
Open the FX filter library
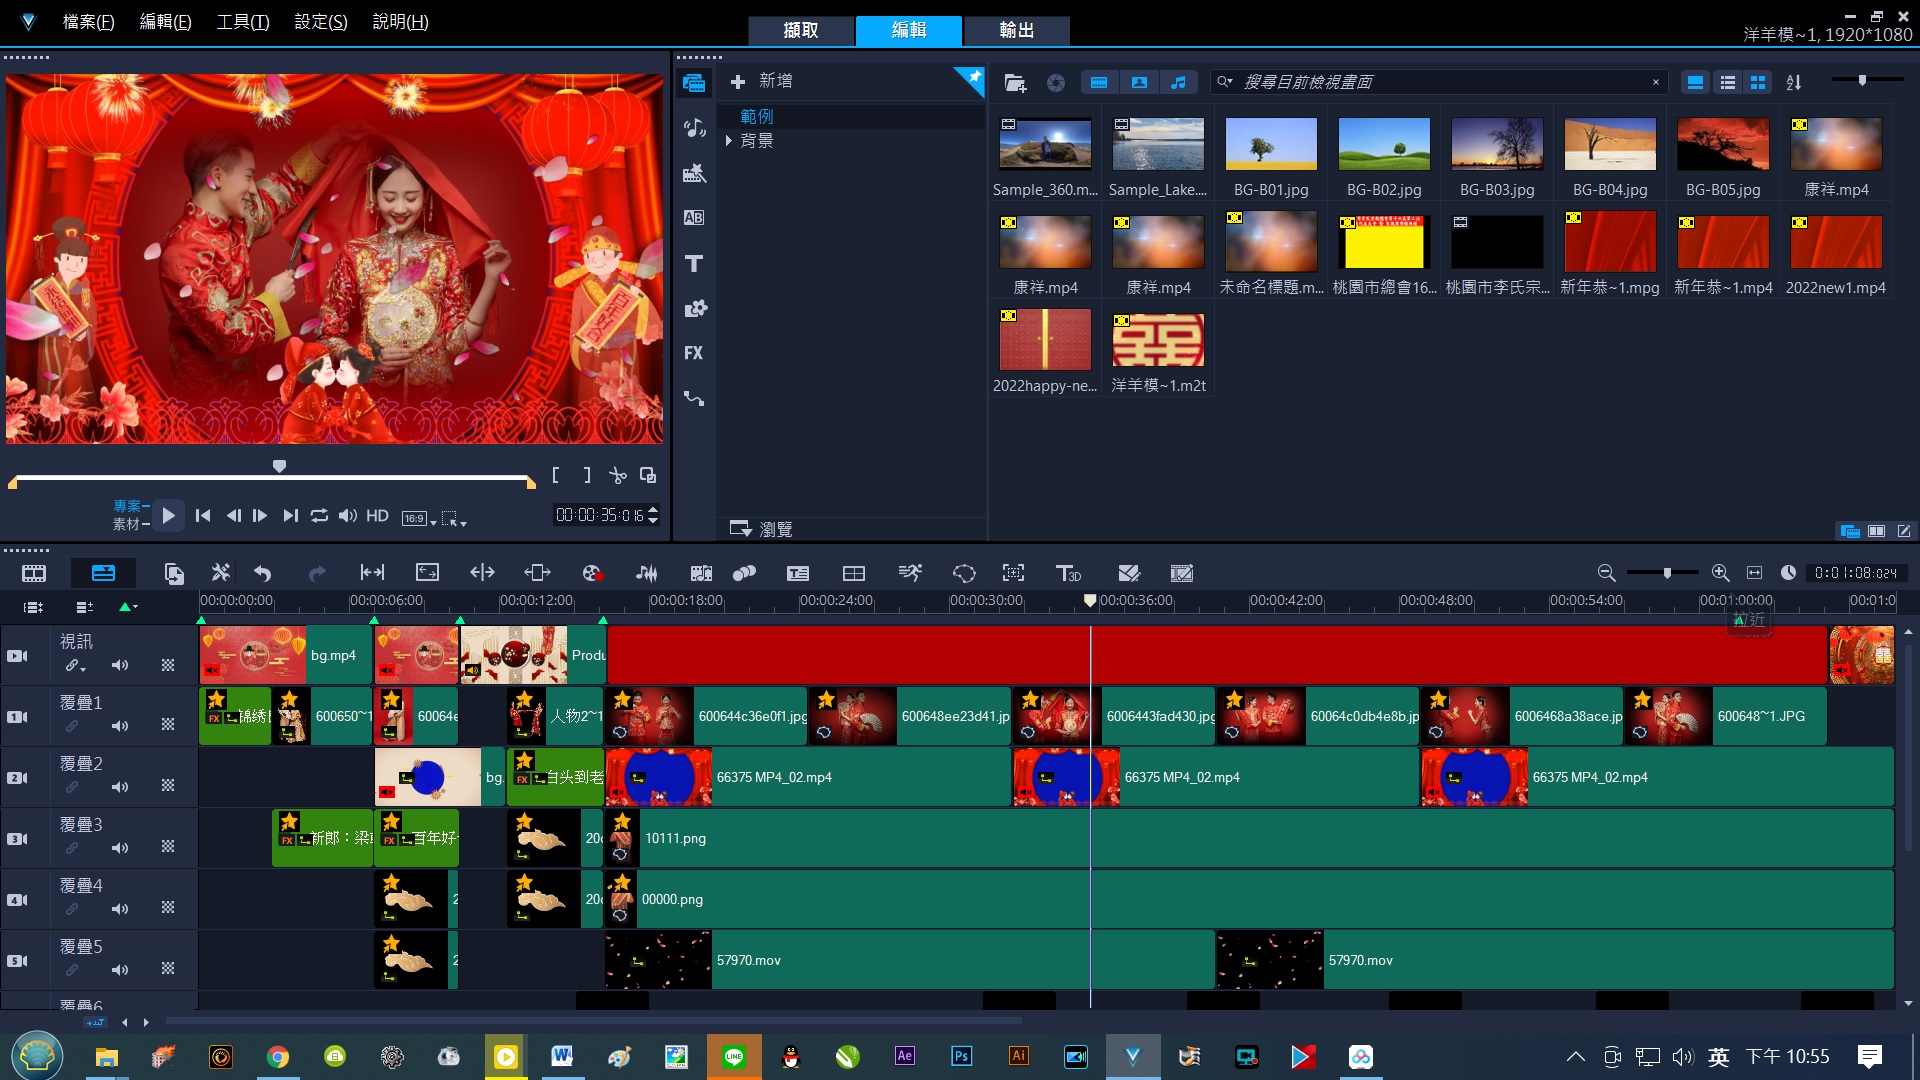[x=694, y=353]
